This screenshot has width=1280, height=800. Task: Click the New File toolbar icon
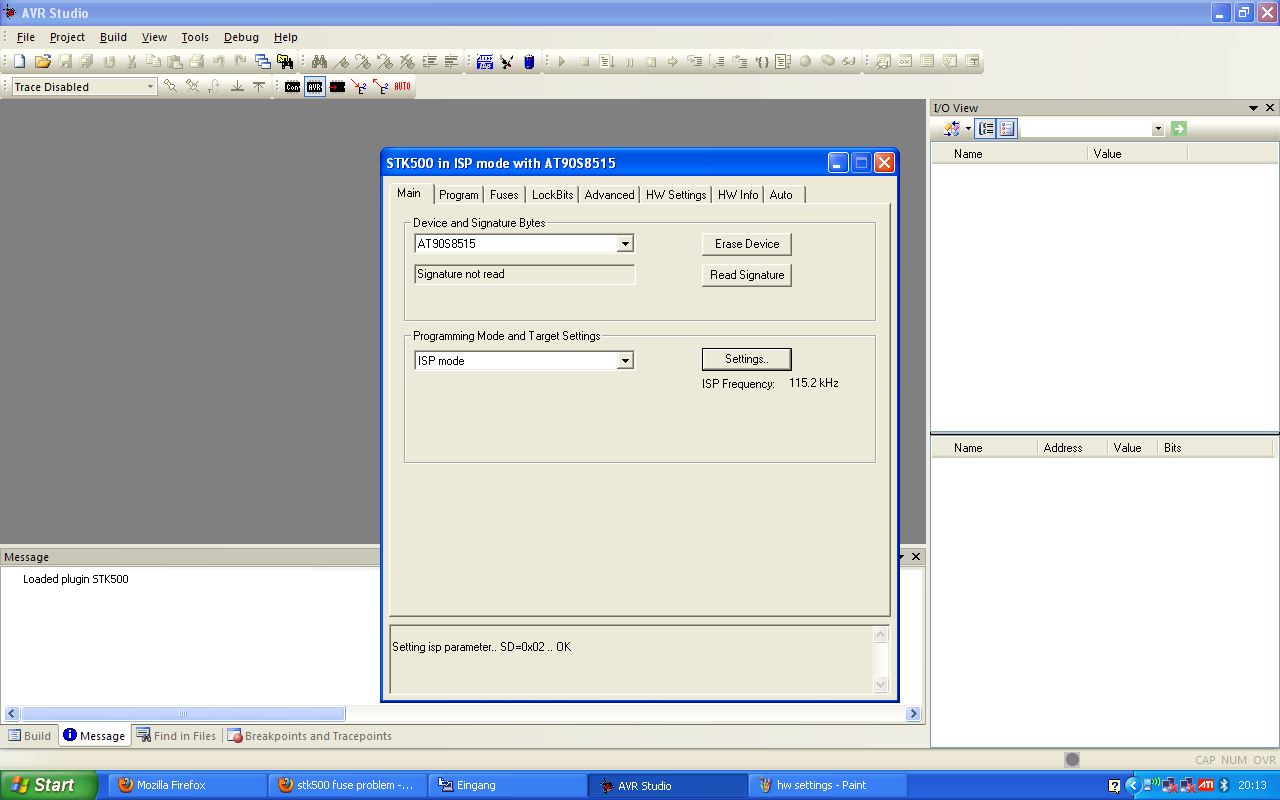click(x=19, y=62)
